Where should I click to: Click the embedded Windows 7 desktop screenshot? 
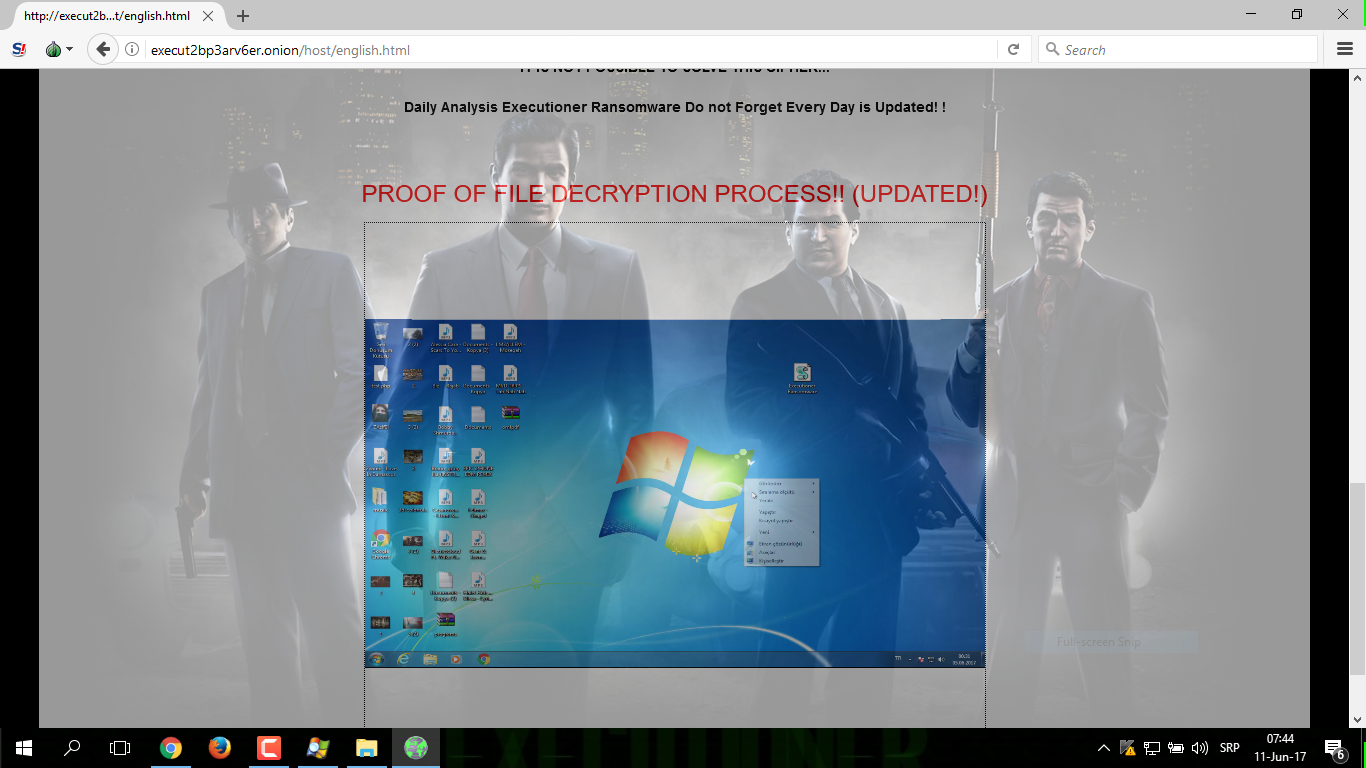[x=675, y=493]
